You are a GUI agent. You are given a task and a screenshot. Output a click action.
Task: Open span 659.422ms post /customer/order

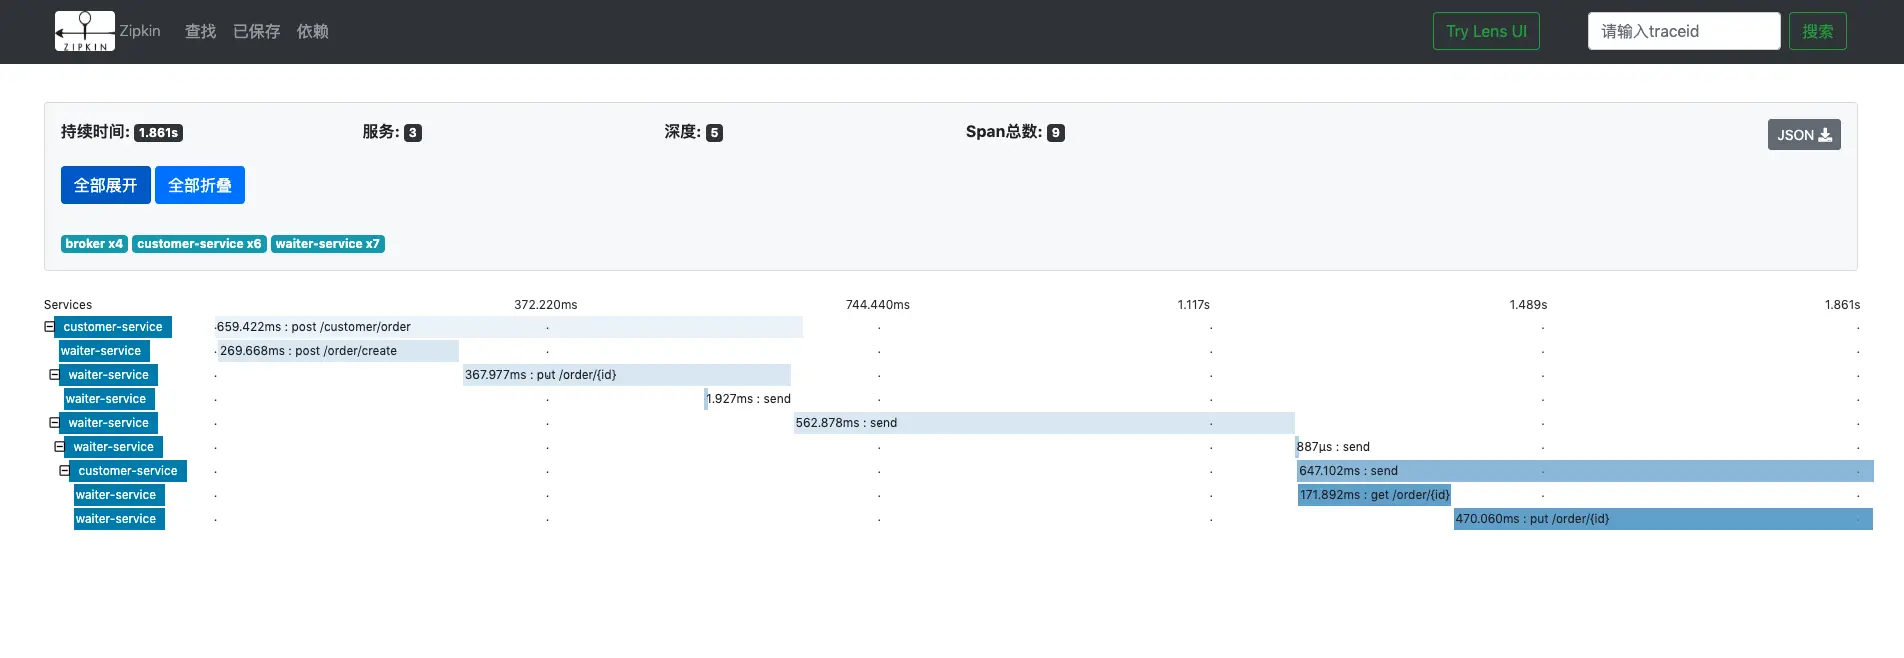point(509,327)
